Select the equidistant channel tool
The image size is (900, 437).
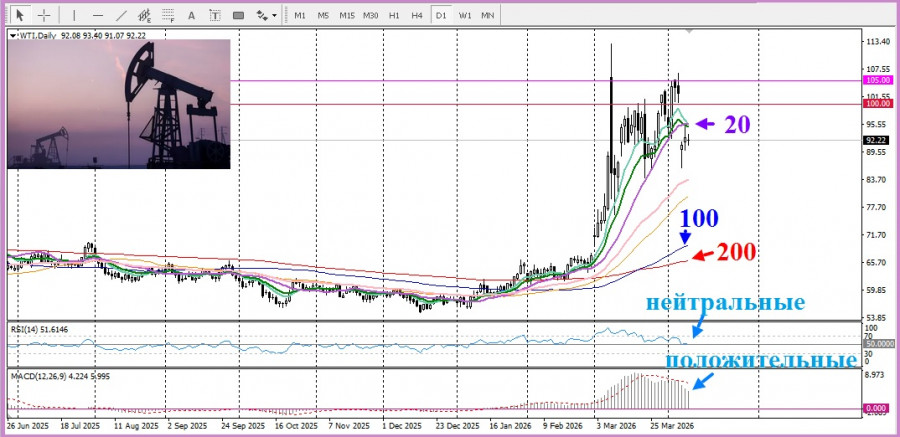[146, 15]
